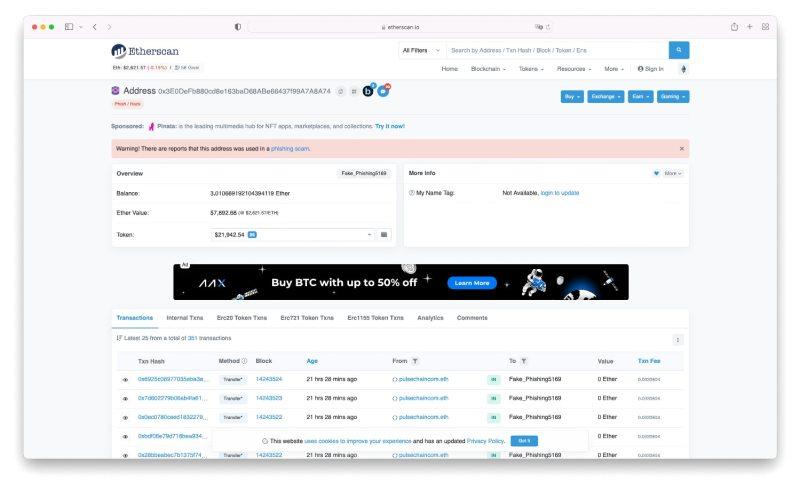Copy the address to clipboard icon
This screenshot has width=800, height=490.
341,91
